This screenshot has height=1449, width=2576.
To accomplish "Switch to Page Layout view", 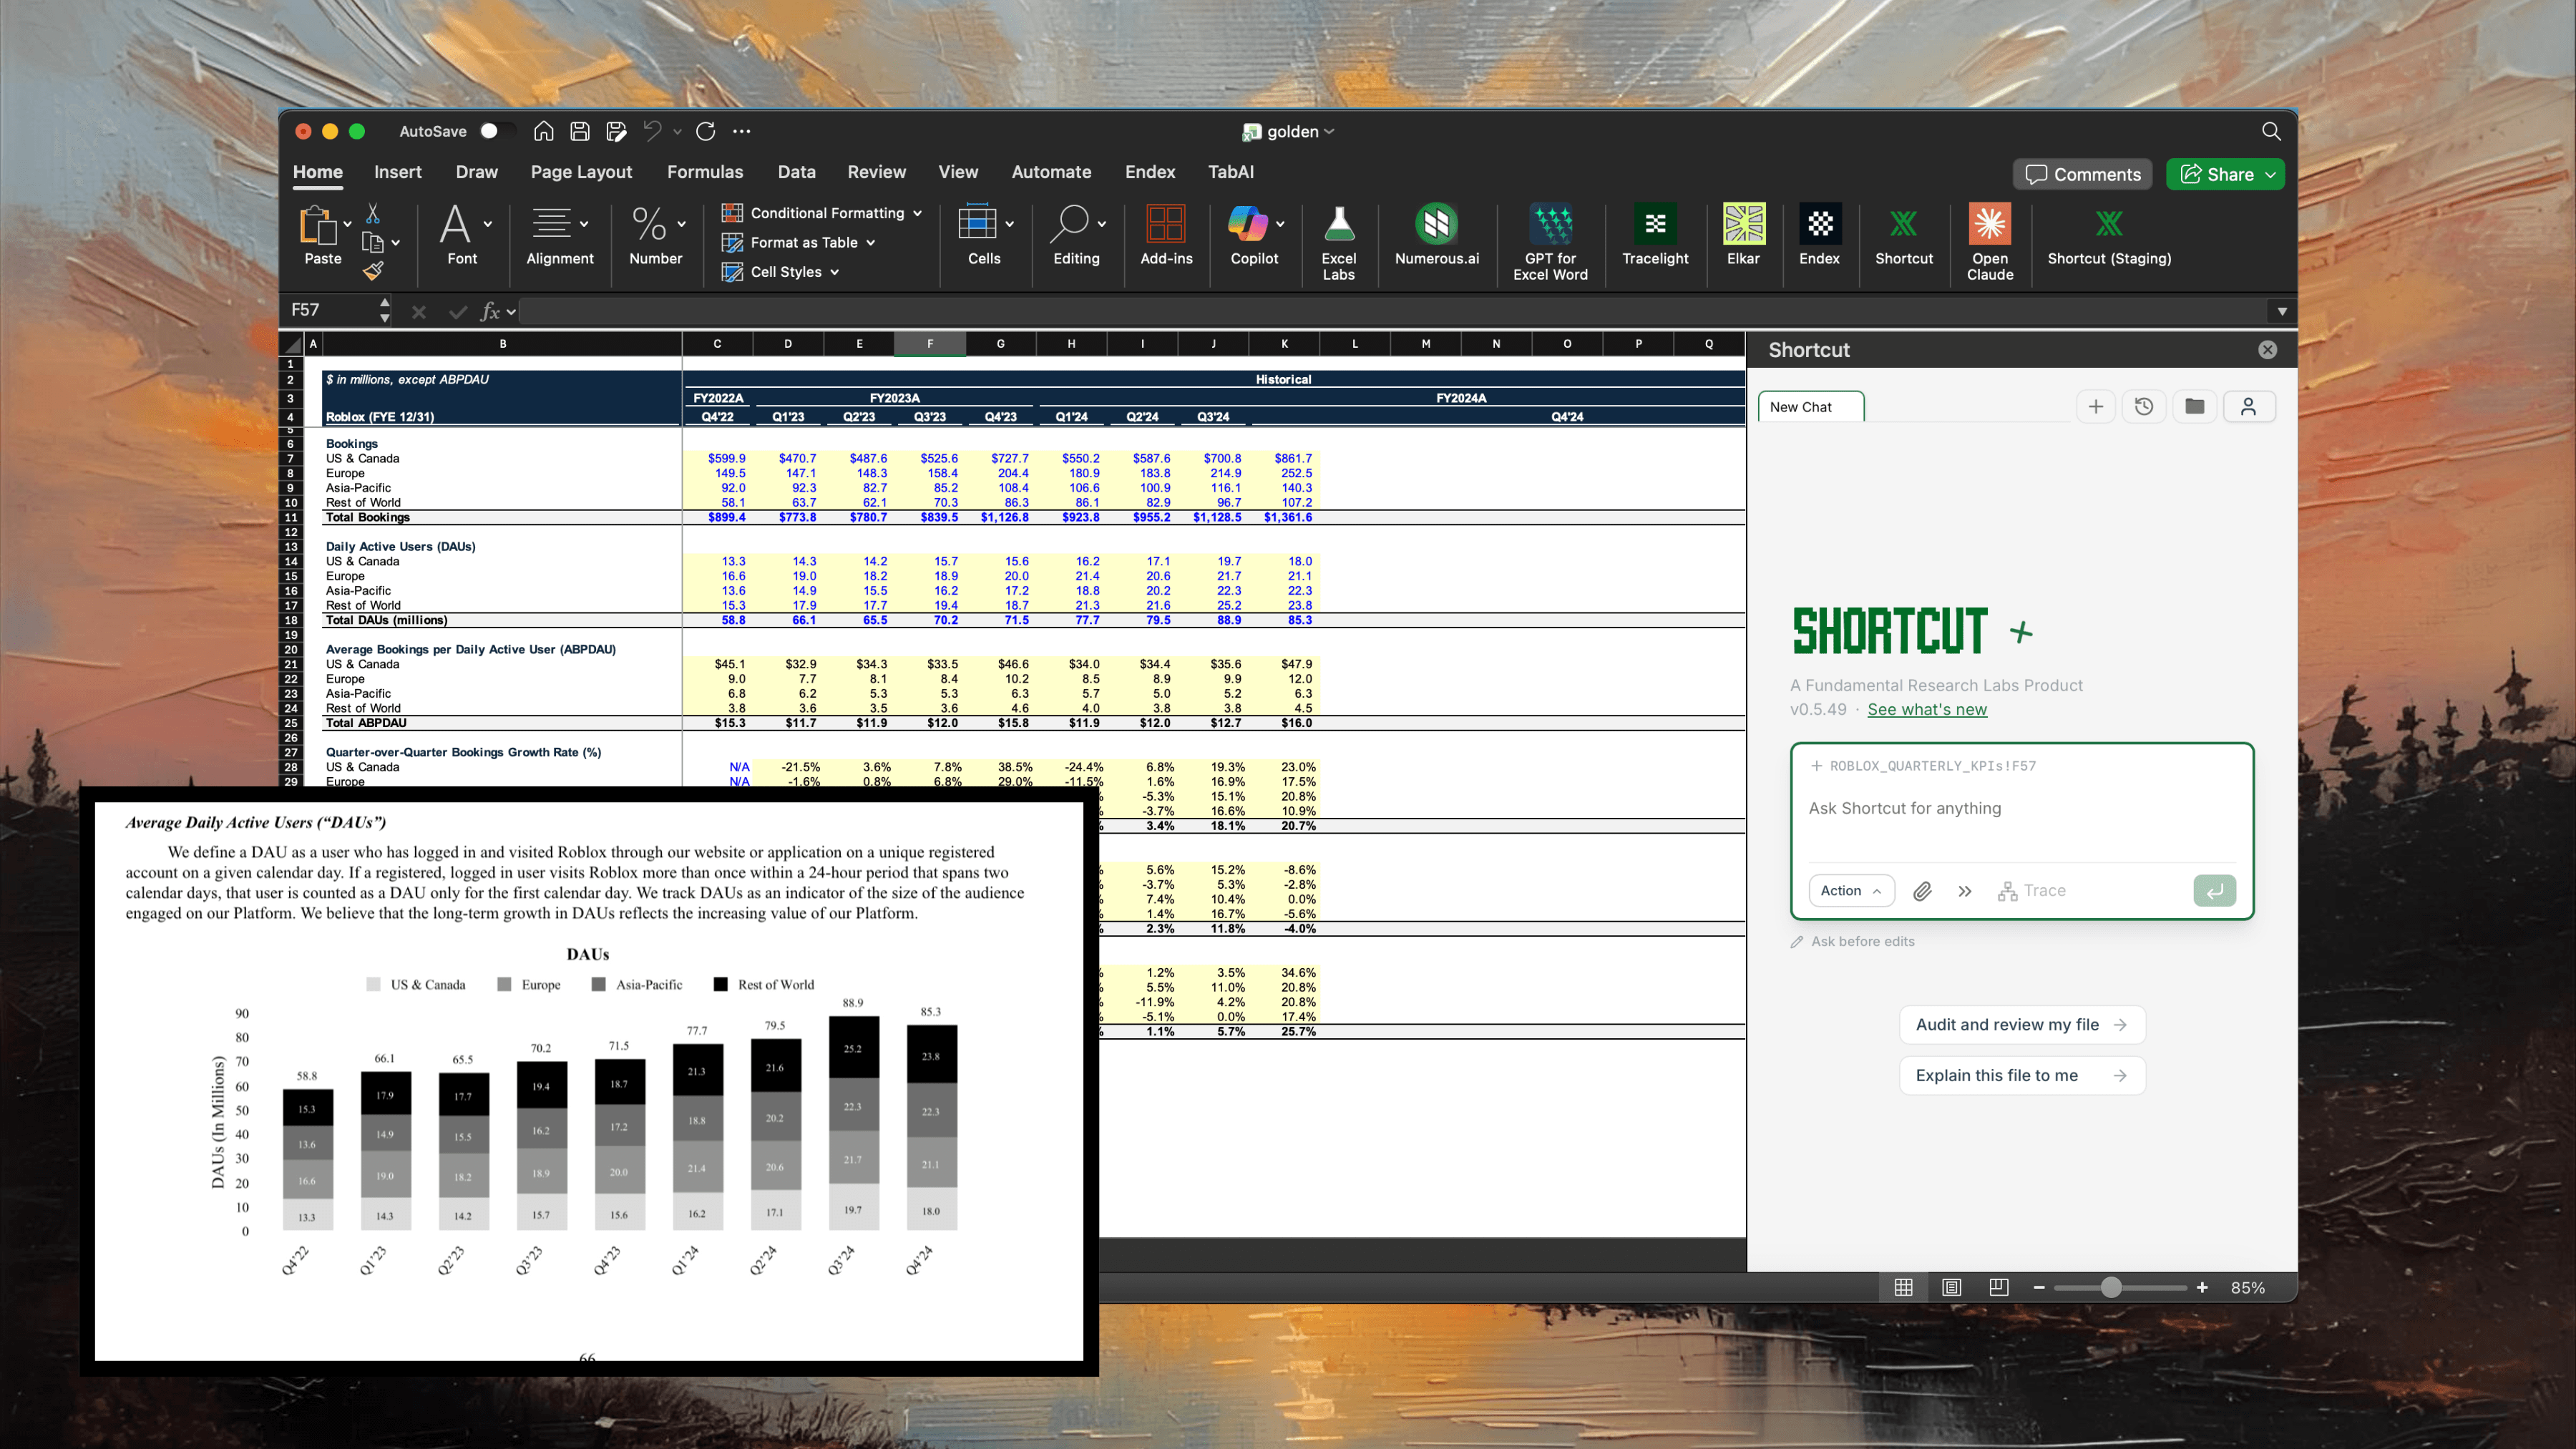I will (1951, 1287).
